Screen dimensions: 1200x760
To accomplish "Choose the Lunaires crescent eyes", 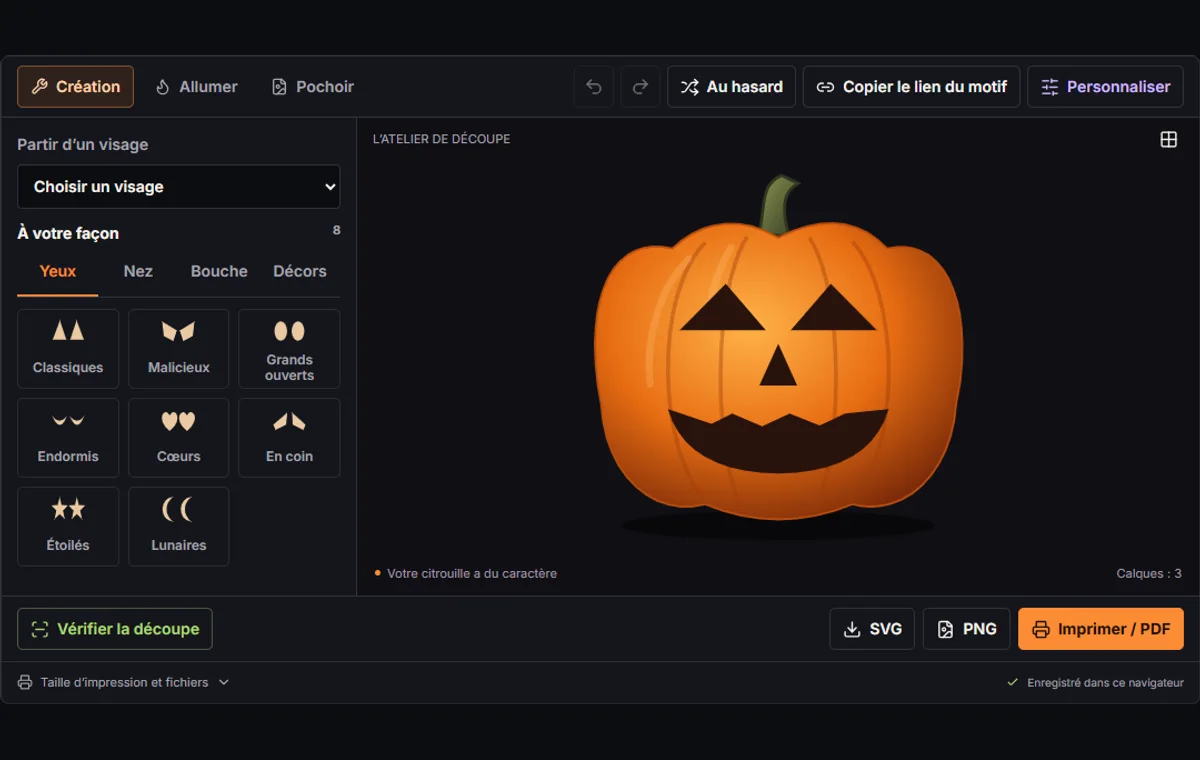I will click(x=179, y=526).
